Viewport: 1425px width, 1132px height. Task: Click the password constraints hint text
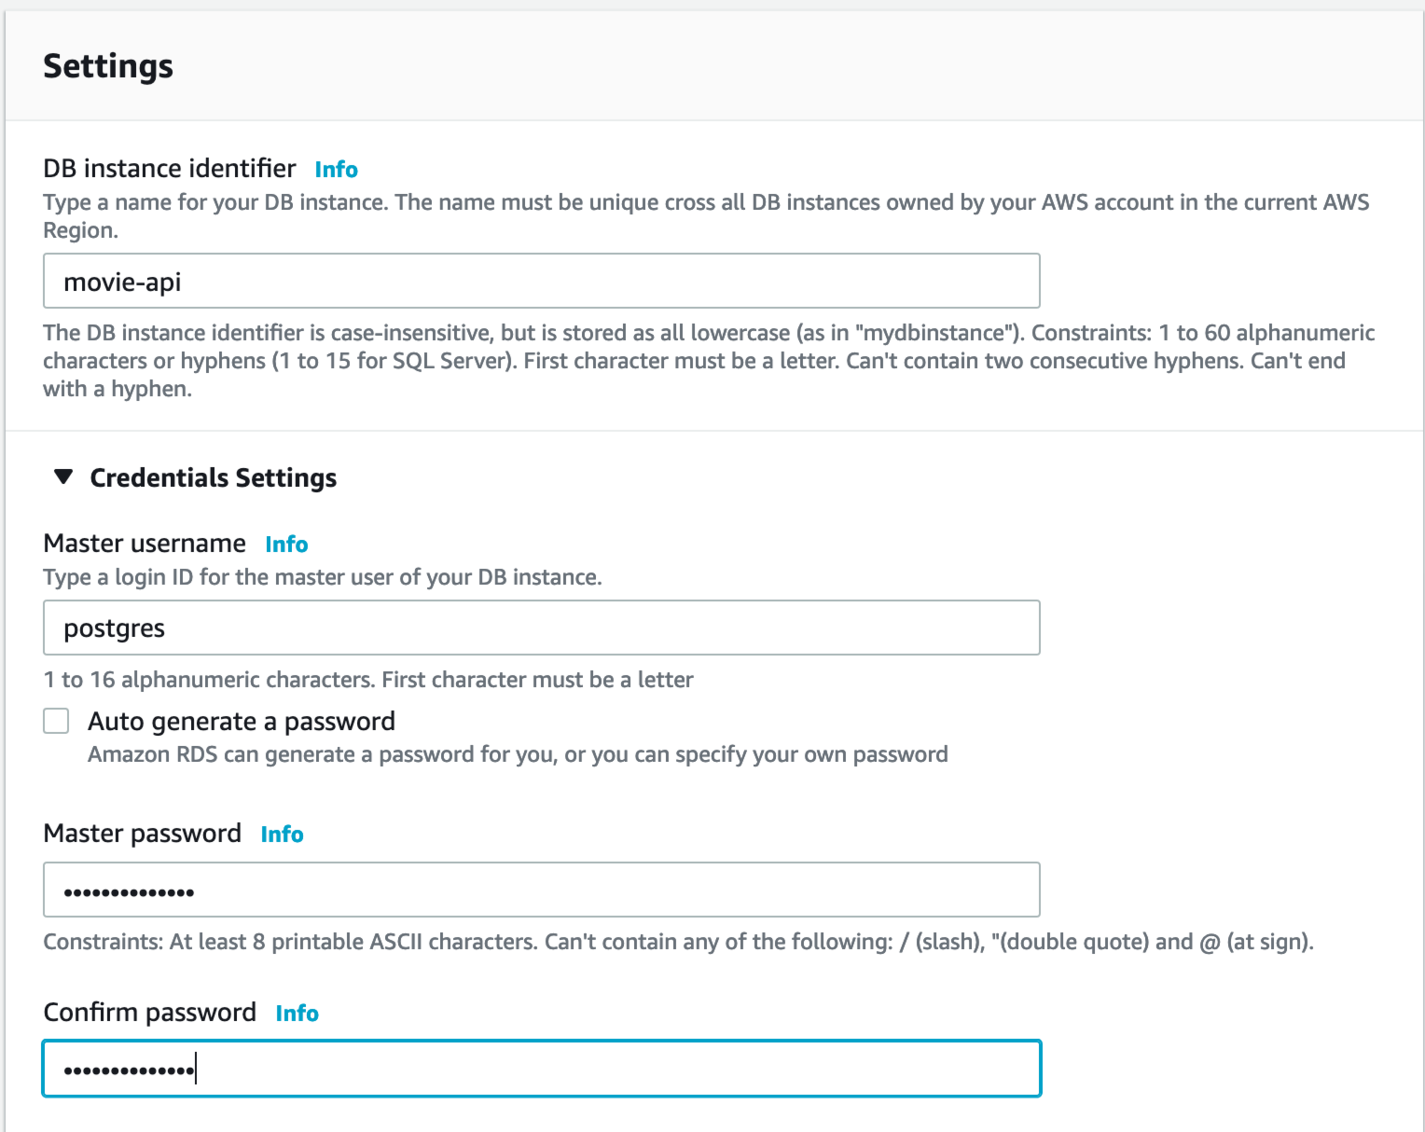[677, 942]
